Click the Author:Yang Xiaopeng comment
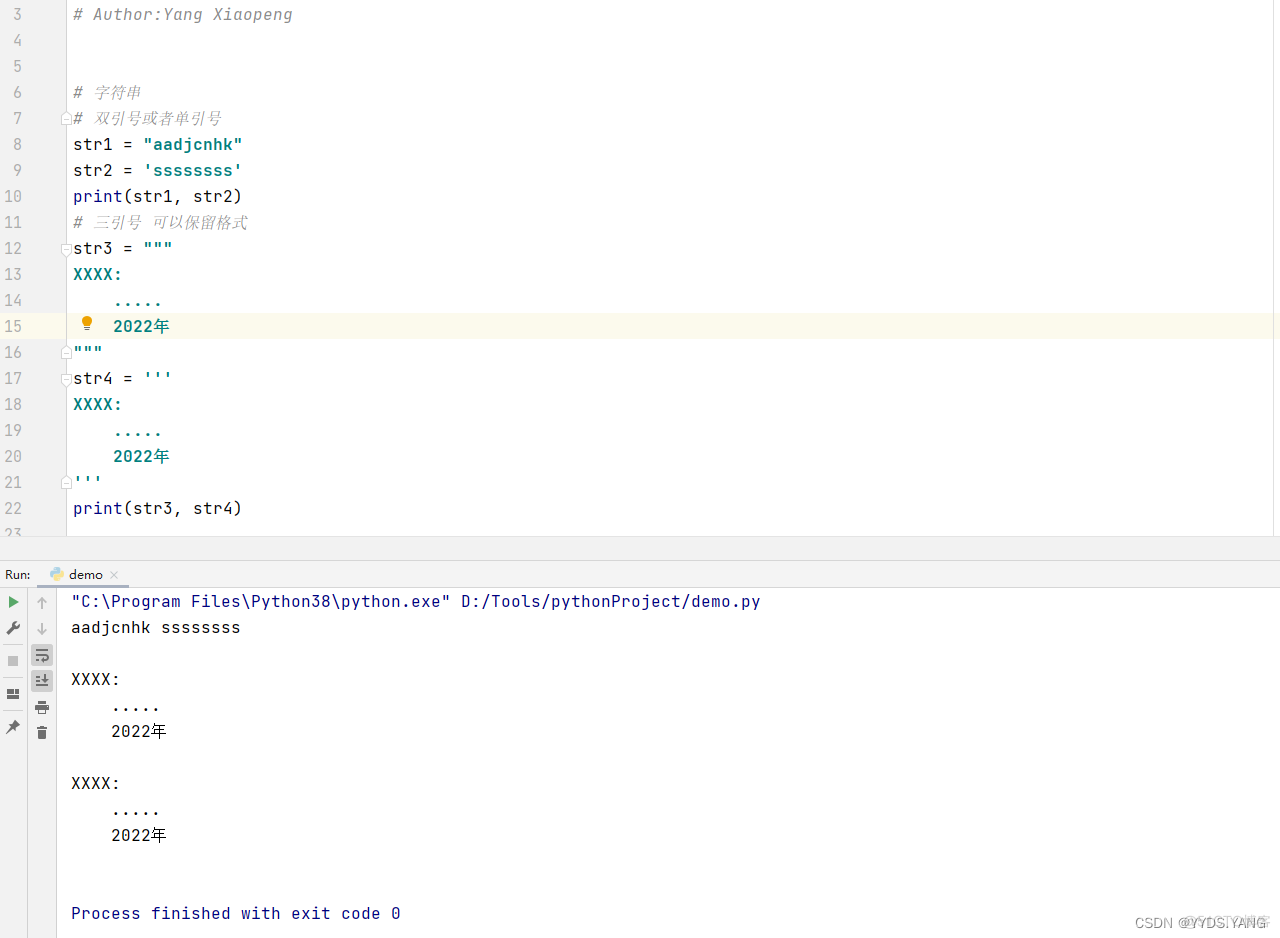Screen dimensions: 1280x938 183,15
